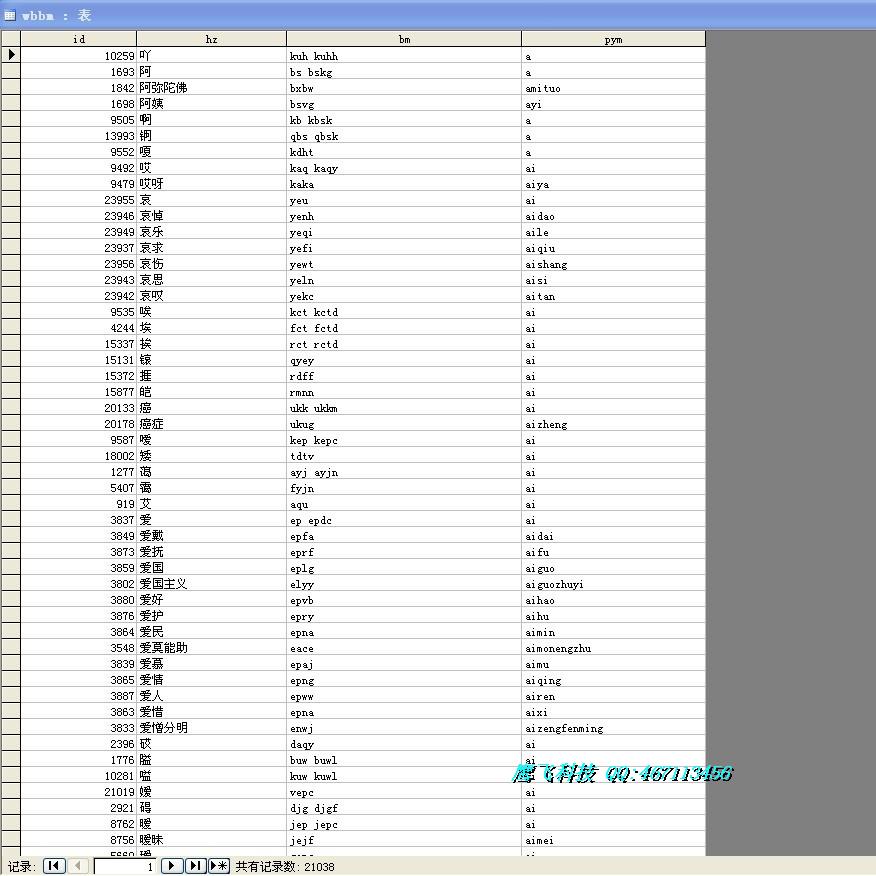Select the id column header
Viewport: 876px width, 876px height.
pos(79,39)
